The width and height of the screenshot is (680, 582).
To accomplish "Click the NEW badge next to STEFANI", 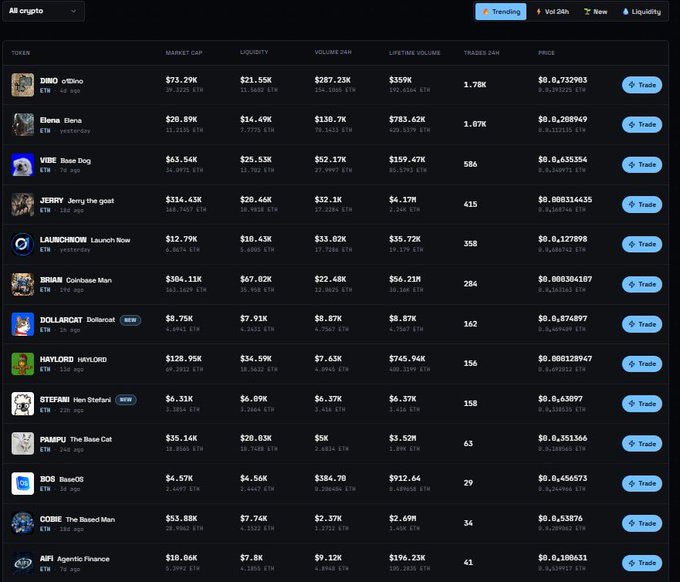I will tap(126, 400).
